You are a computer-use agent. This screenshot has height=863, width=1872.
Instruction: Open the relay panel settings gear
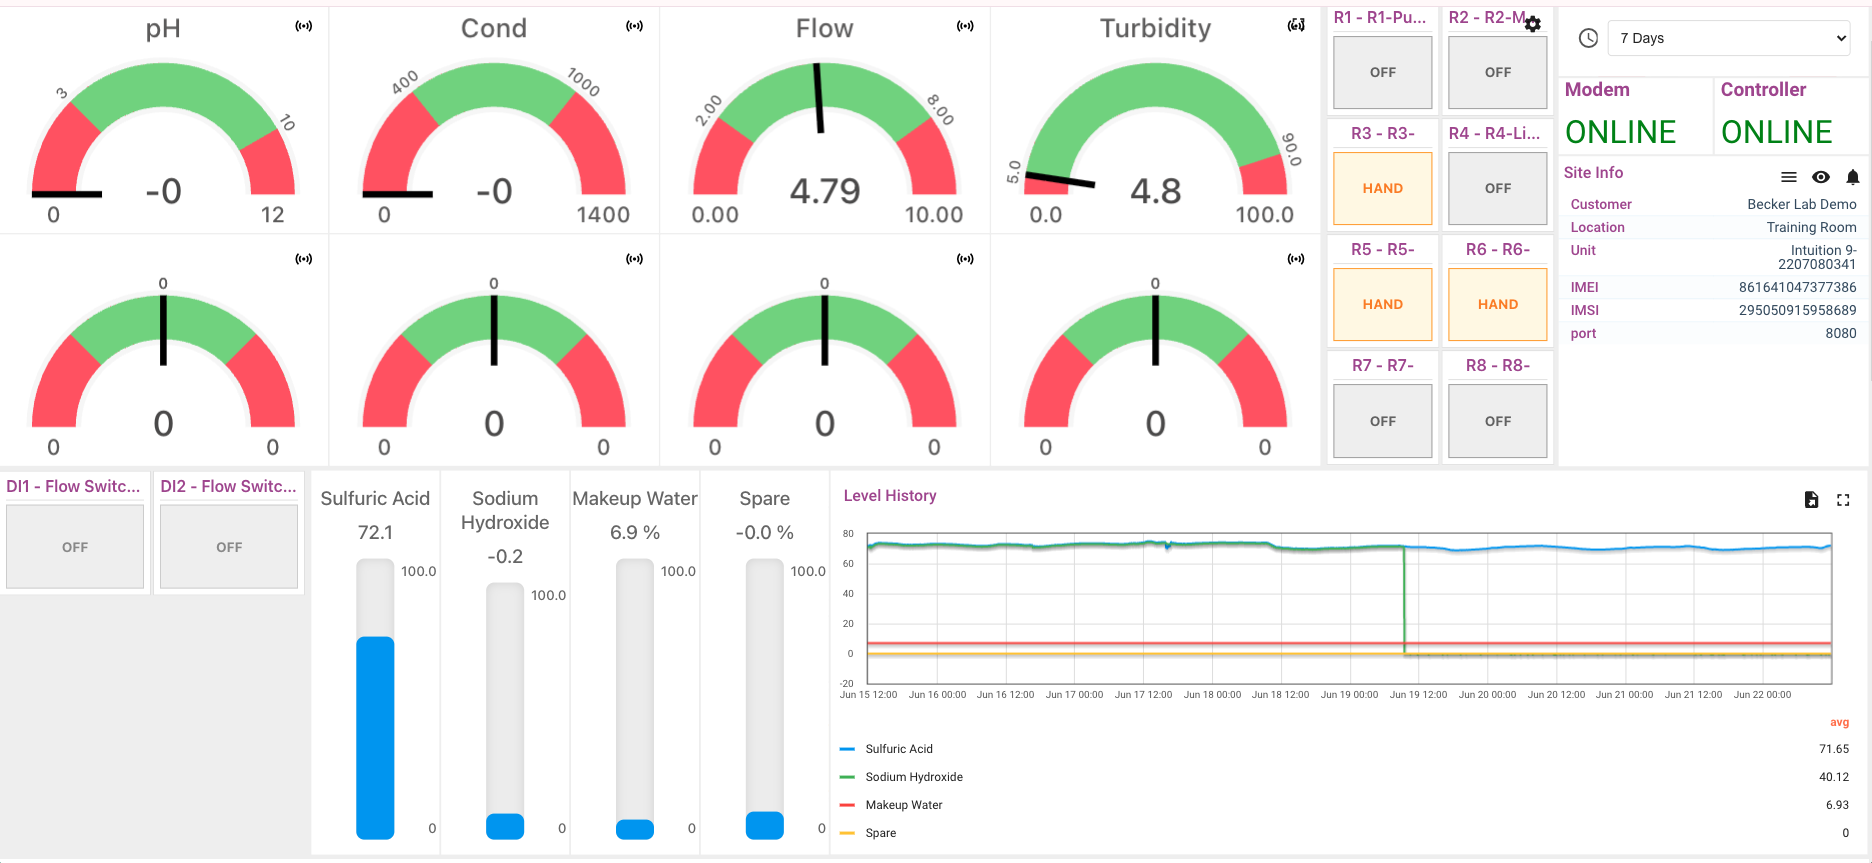[1532, 24]
